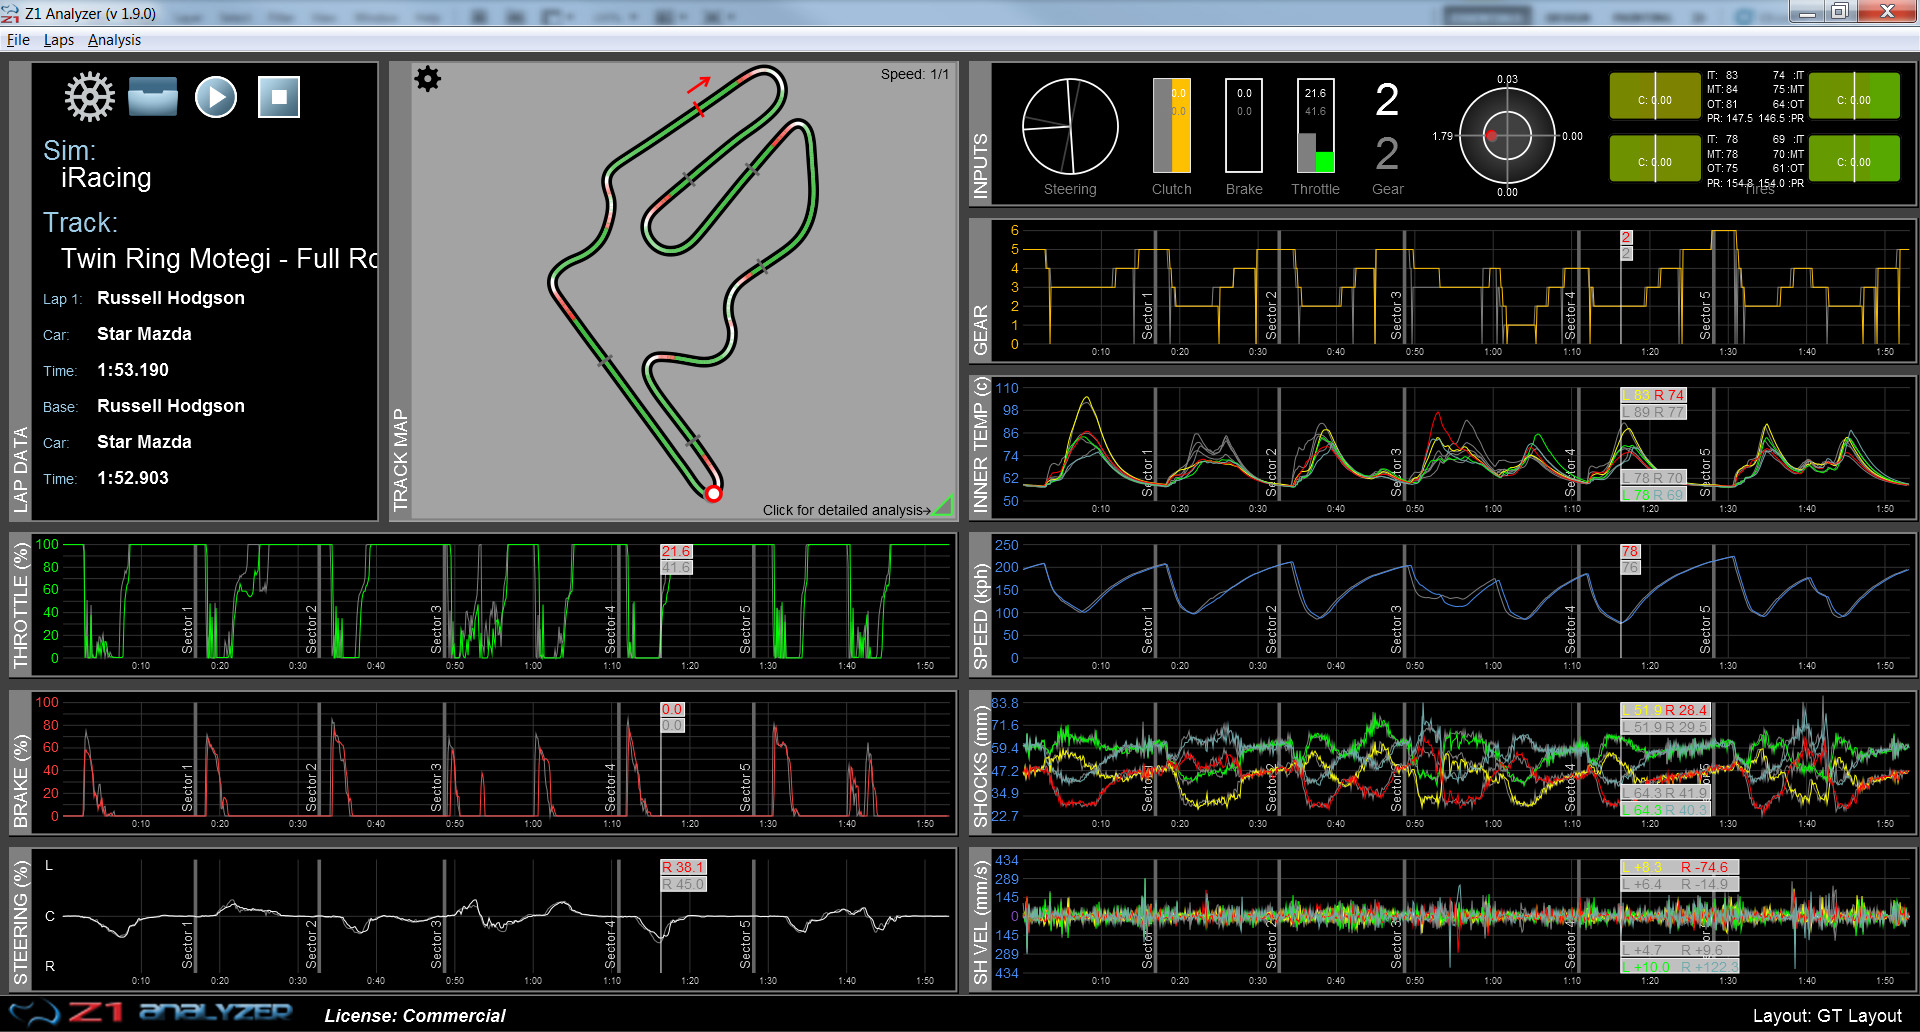Viewport: 1920px width, 1032px height.
Task: Click base lap car Star Mazda
Action: tap(144, 442)
